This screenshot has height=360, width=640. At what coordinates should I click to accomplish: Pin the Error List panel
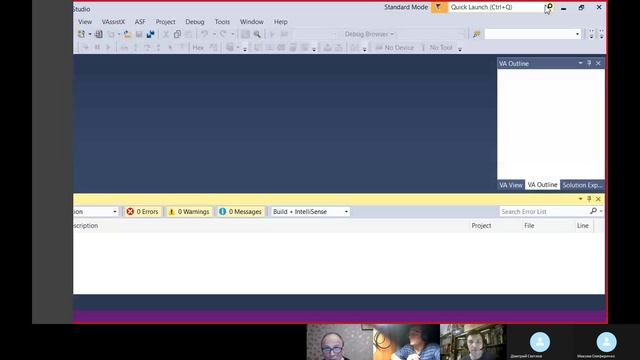[x=589, y=199]
